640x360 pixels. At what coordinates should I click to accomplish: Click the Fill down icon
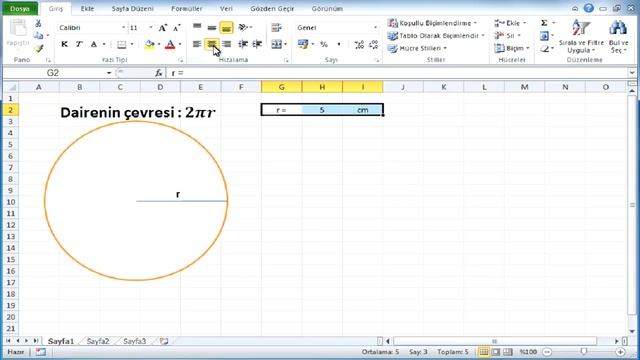(544, 36)
